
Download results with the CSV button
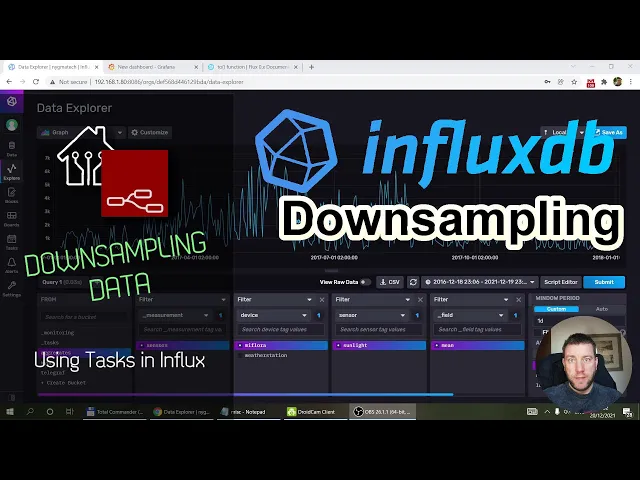click(390, 282)
